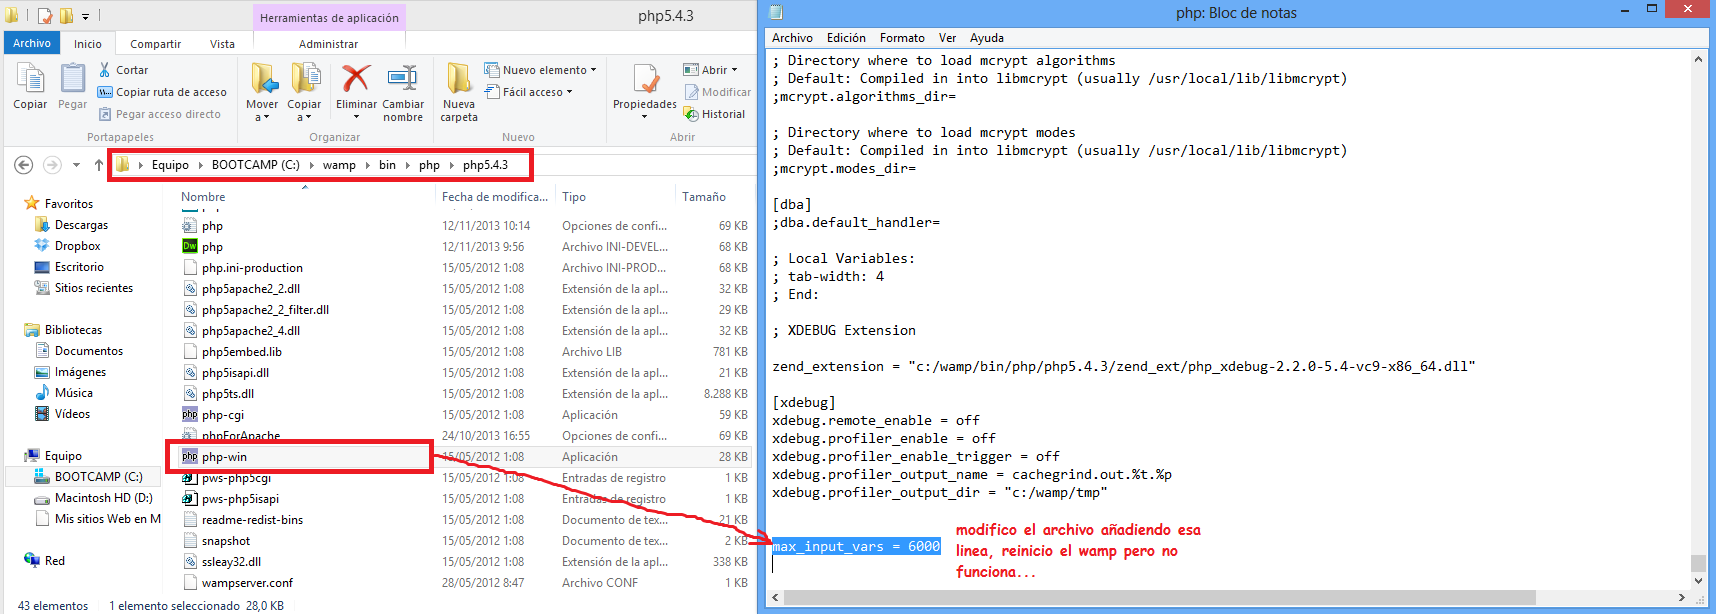Go forward with the Explorer forward arrow
Image resolution: width=1716 pixels, height=614 pixels.
click(52, 165)
